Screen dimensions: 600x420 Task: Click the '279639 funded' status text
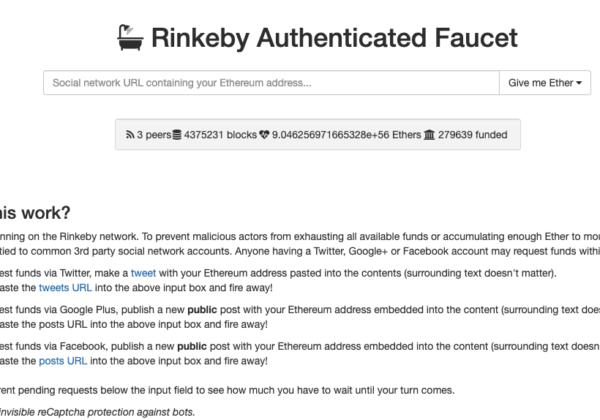click(x=473, y=135)
